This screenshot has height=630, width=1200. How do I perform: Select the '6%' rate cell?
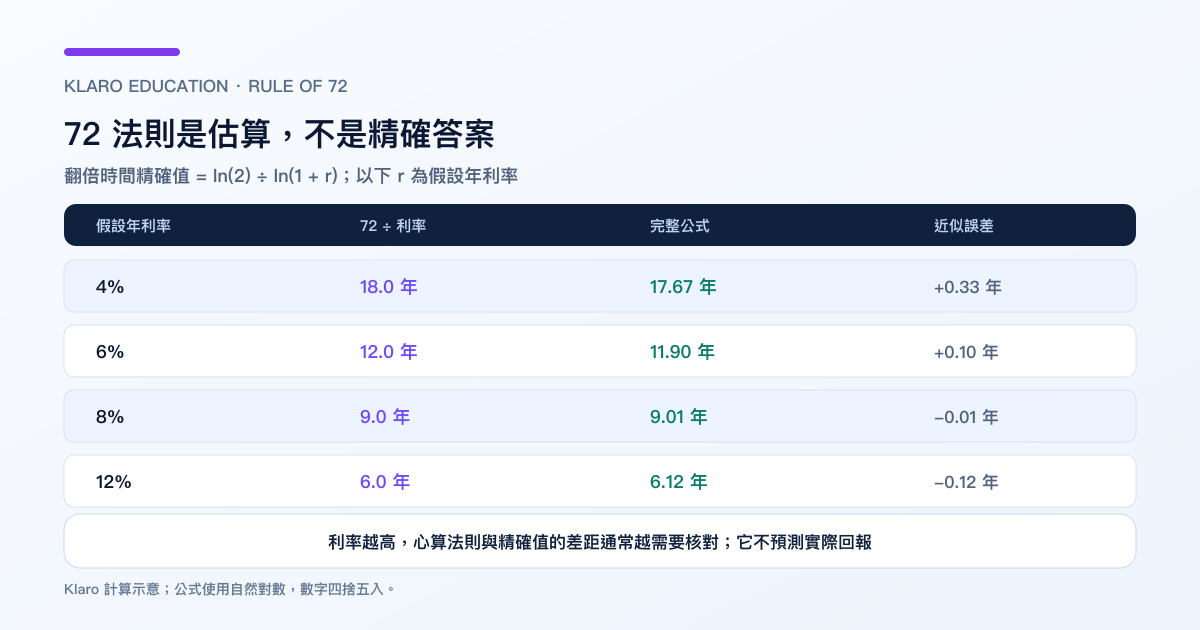110,352
